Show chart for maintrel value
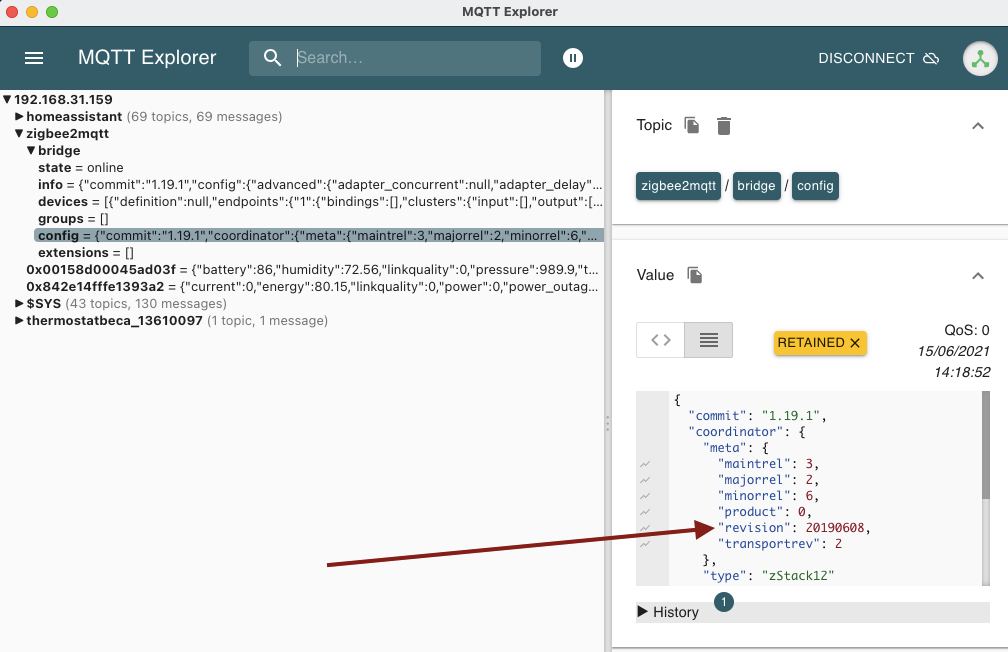This screenshot has height=652, width=1008. (x=645, y=464)
